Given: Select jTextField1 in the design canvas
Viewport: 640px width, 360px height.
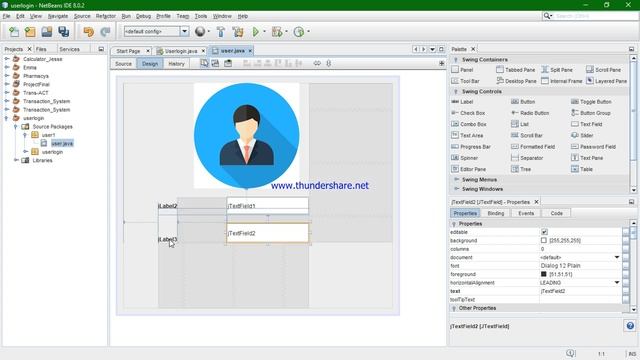Looking at the screenshot, I should click(x=267, y=206).
